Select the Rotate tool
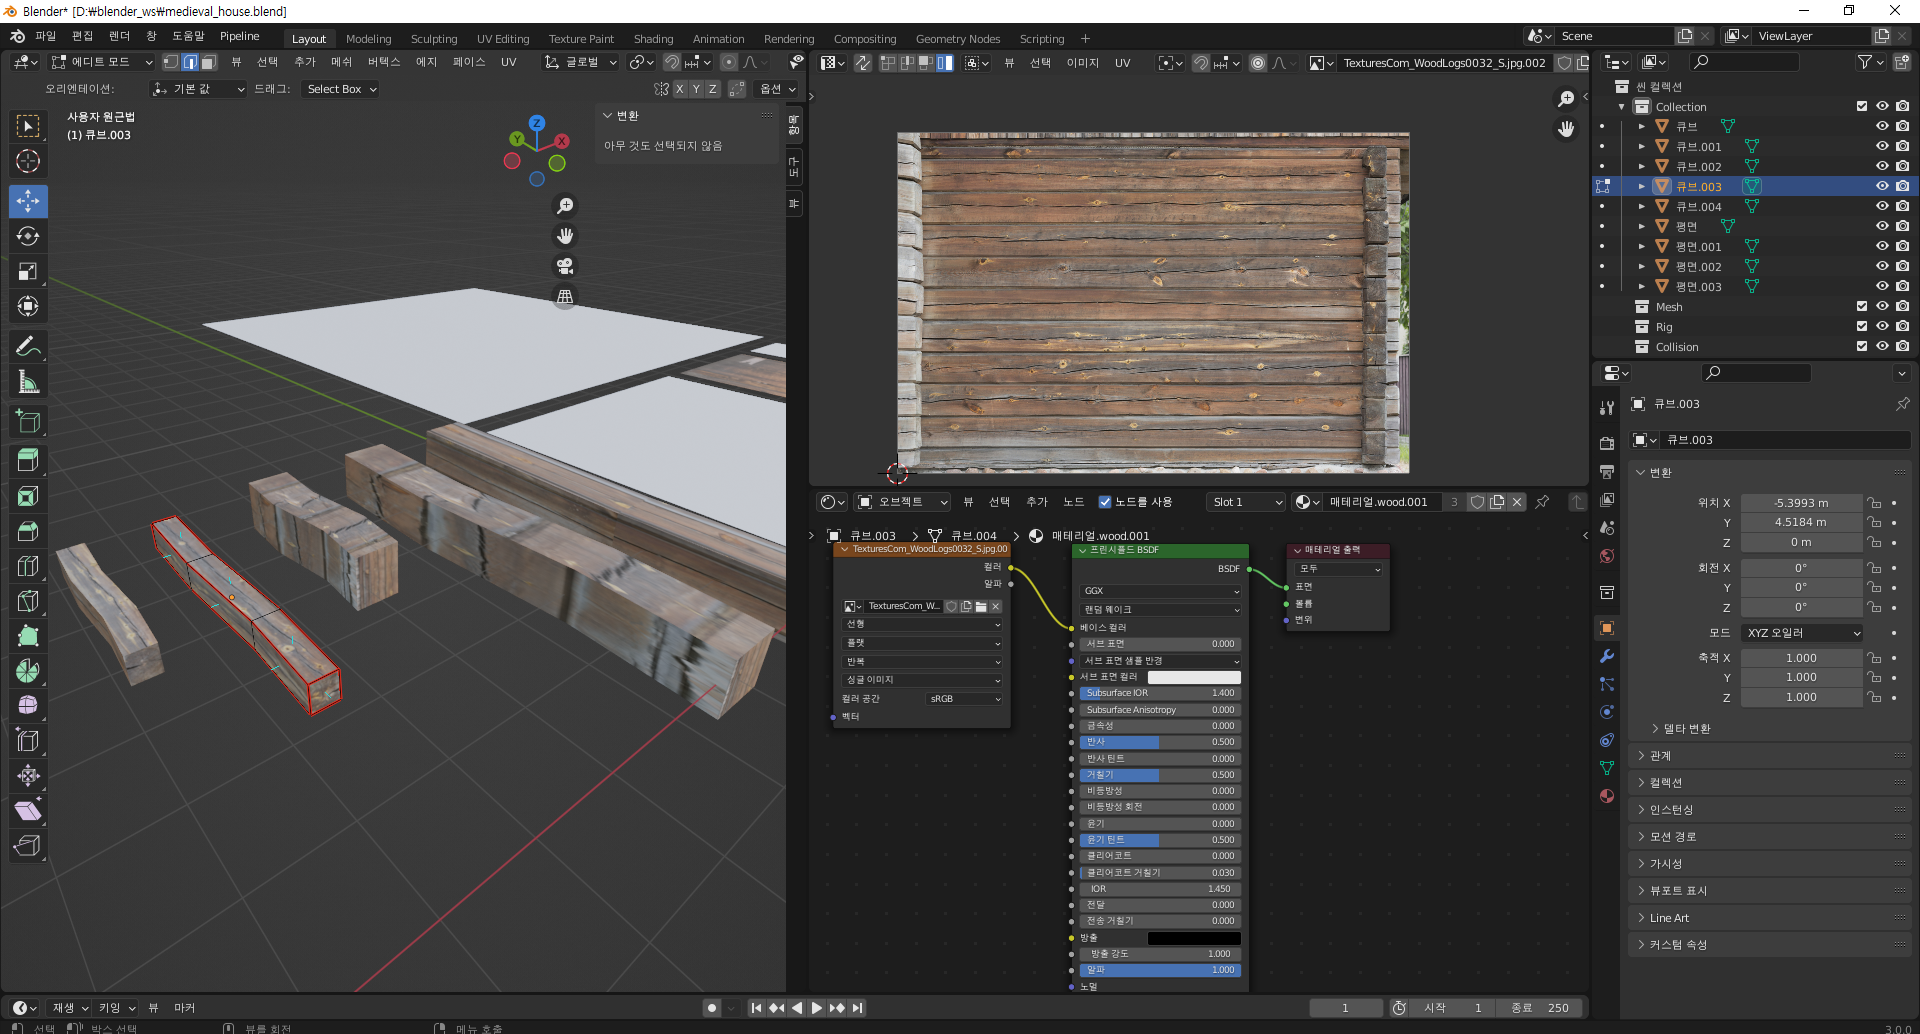 point(28,236)
